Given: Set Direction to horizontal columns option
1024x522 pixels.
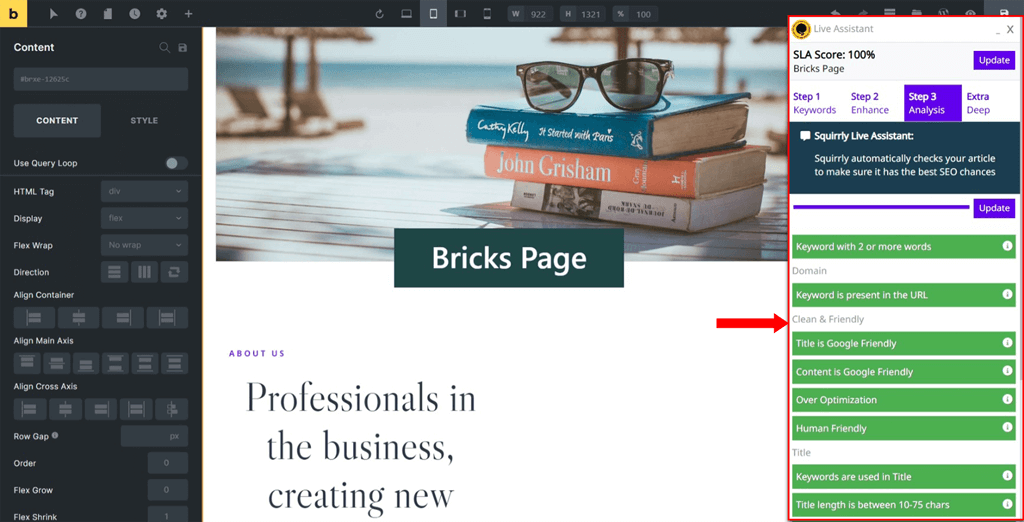Looking at the screenshot, I should point(144,272).
